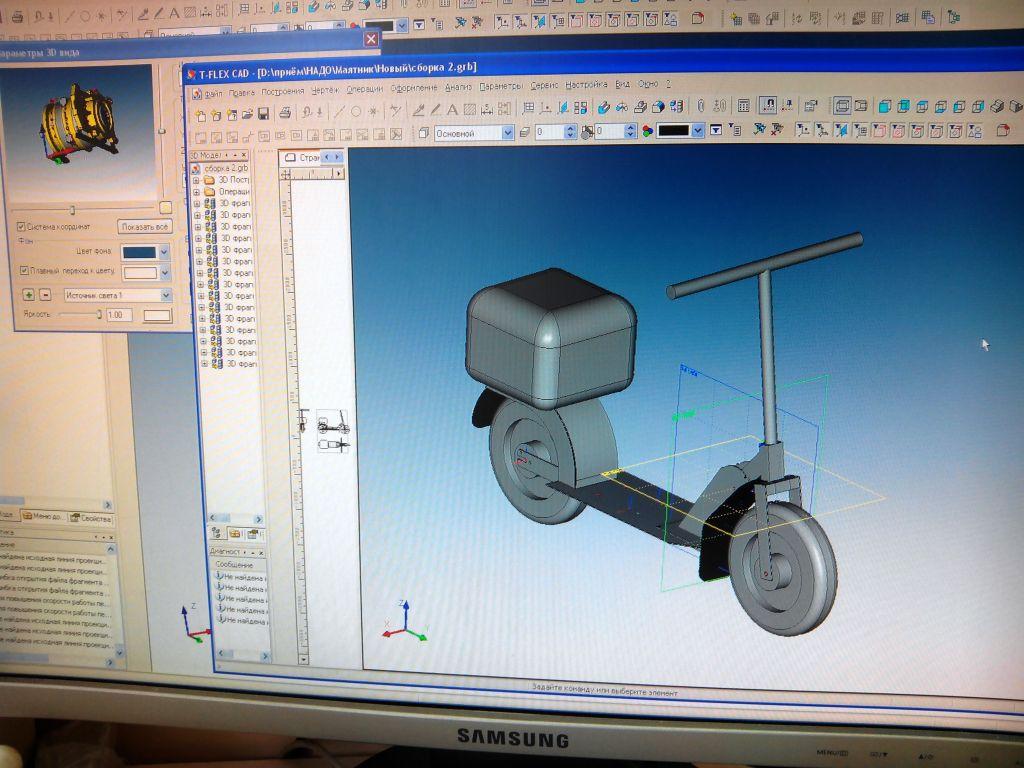Toggle the 'Плавный переход к цвету' checkbox
Image resolution: width=1024 pixels, height=768 pixels.
point(24,270)
